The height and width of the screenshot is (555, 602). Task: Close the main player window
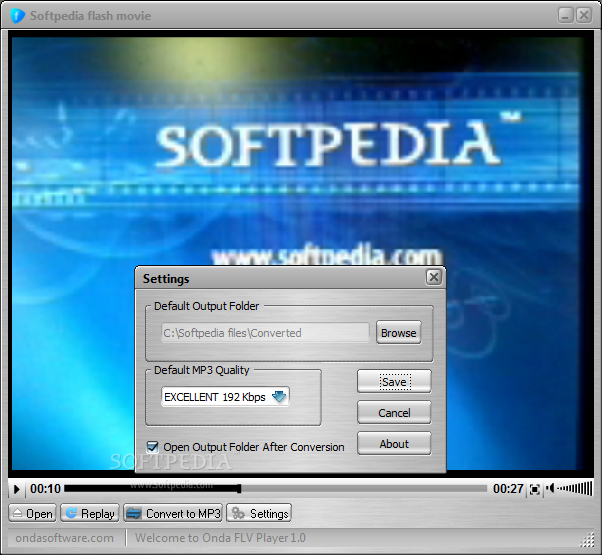click(584, 15)
